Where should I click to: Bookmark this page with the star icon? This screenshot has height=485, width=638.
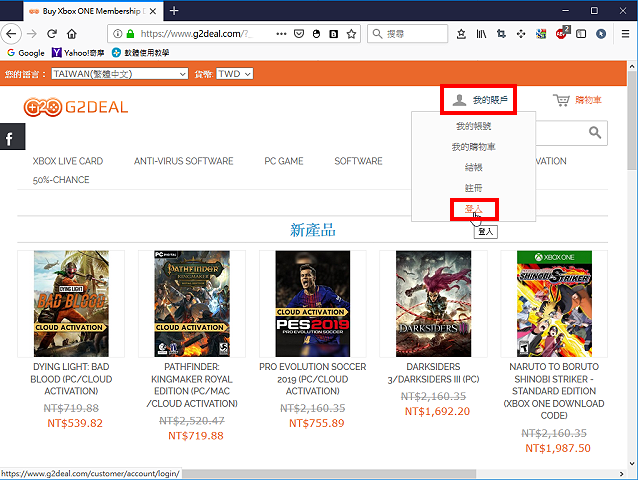point(352,34)
